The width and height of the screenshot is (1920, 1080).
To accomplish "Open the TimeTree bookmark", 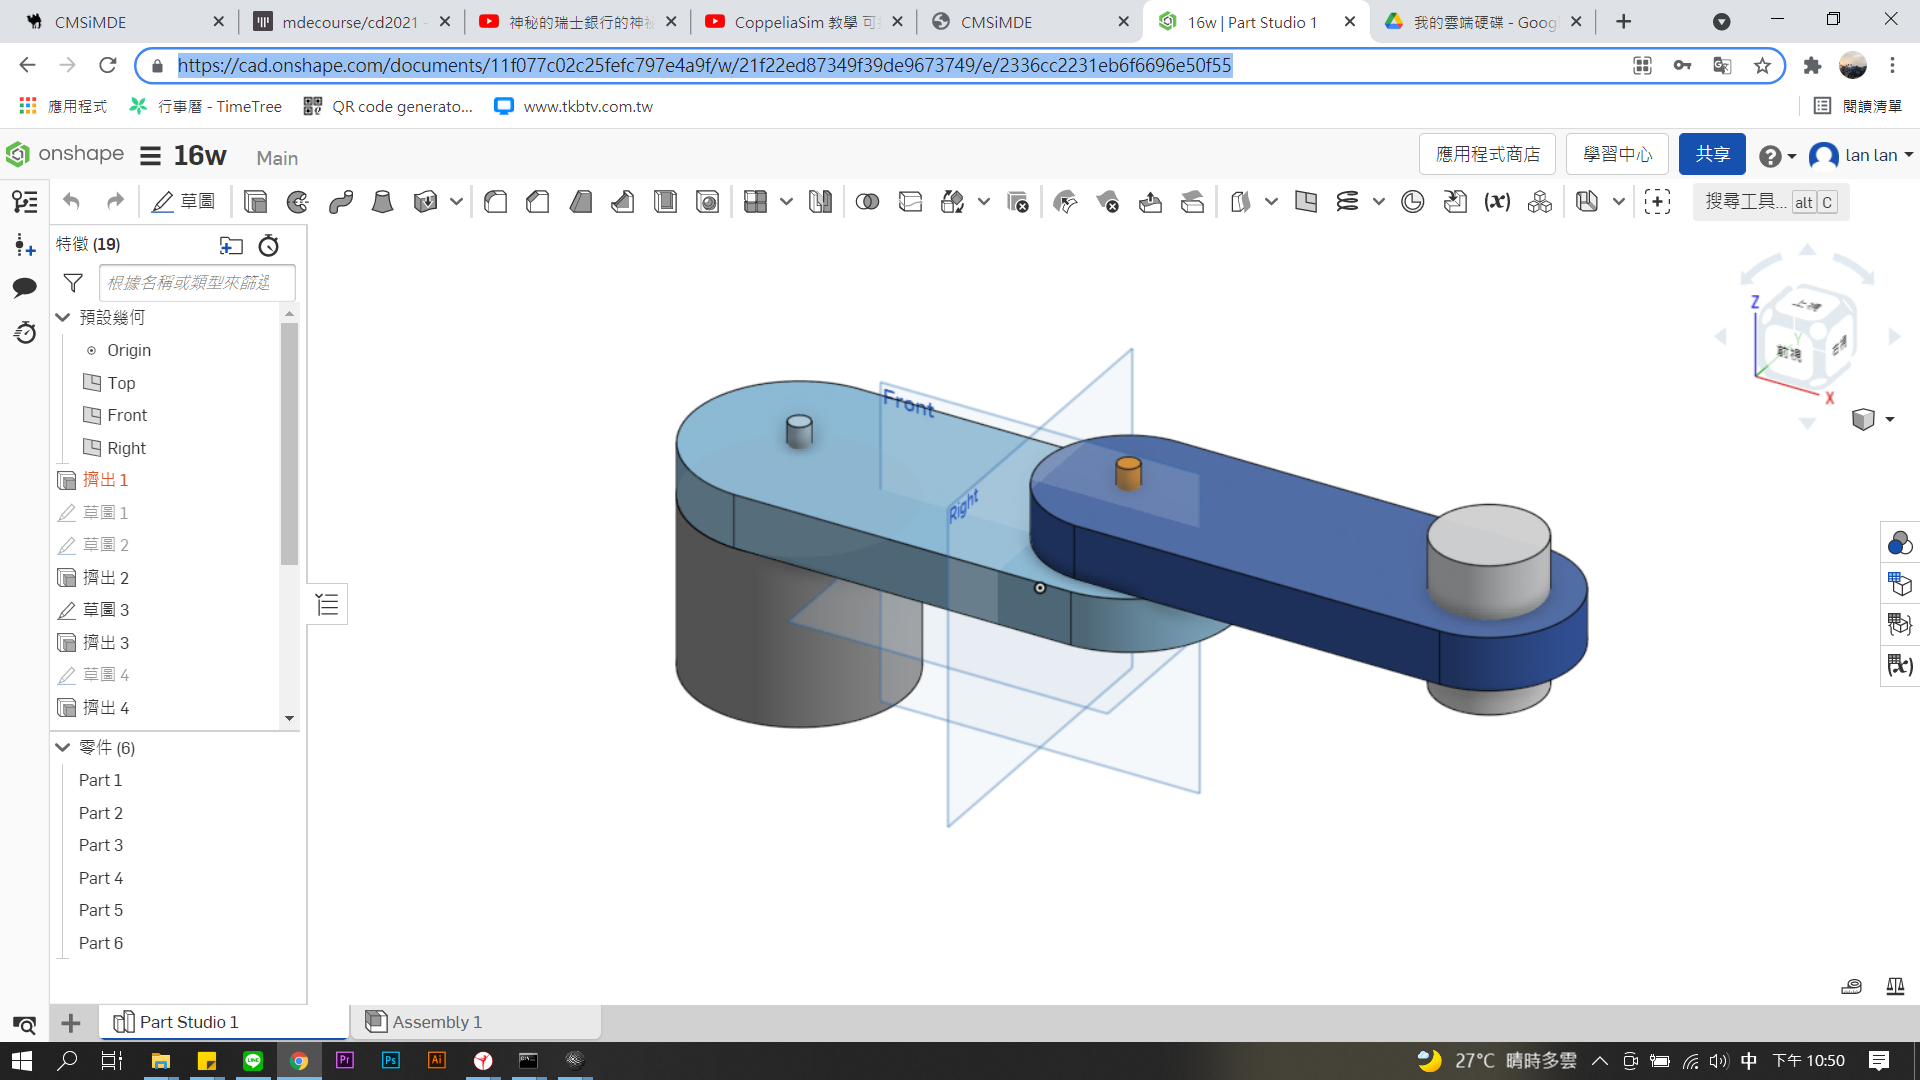I will 206,106.
